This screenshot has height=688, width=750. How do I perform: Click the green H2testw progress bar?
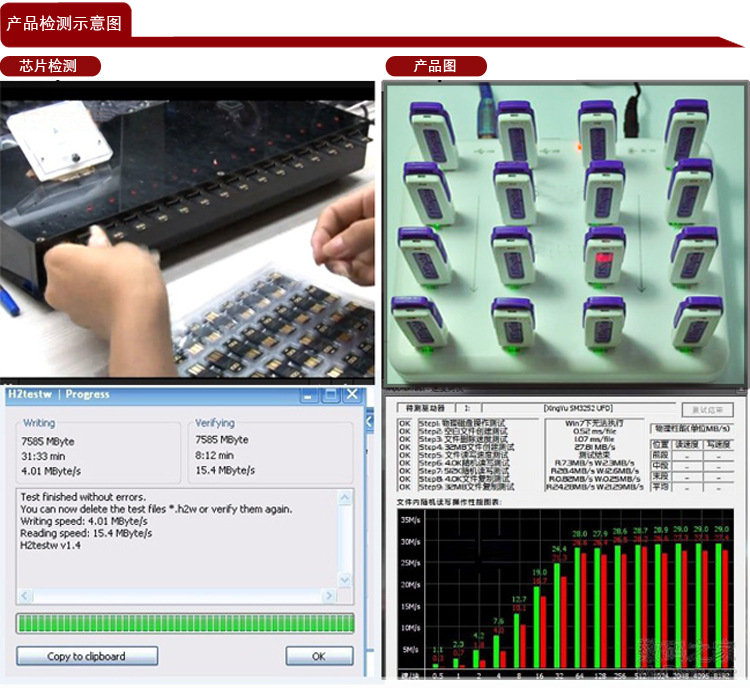[x=185, y=623]
